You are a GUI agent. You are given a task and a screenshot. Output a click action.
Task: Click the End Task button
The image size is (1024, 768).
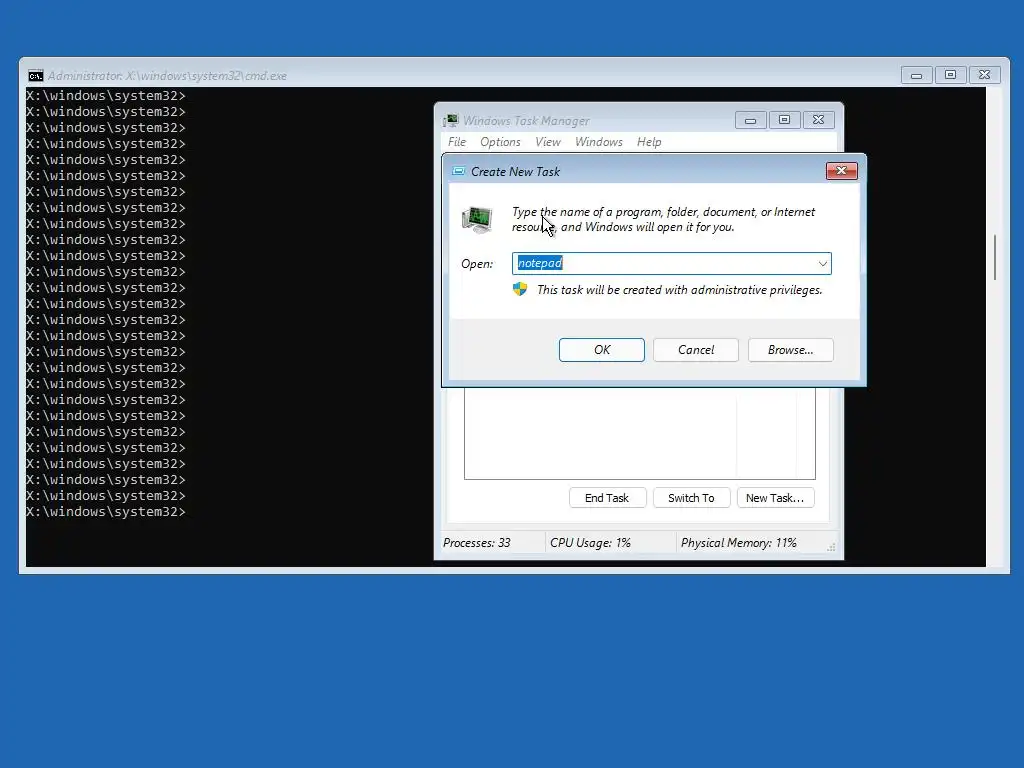click(607, 498)
